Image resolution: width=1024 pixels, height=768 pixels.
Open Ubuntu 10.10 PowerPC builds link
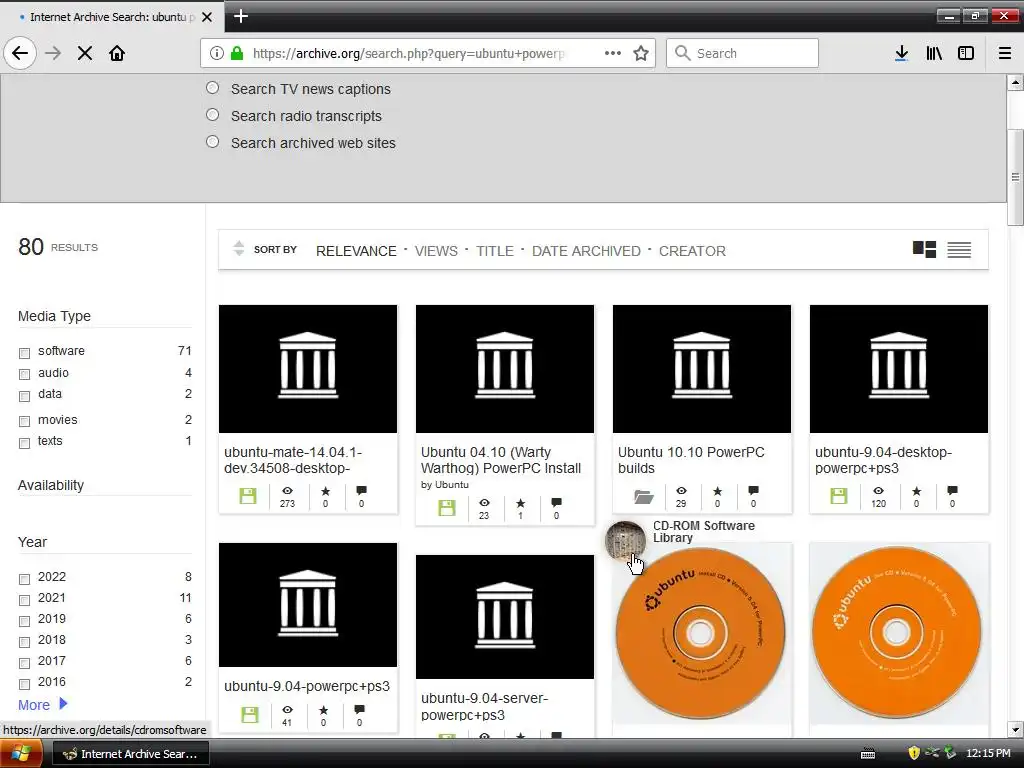click(x=691, y=460)
